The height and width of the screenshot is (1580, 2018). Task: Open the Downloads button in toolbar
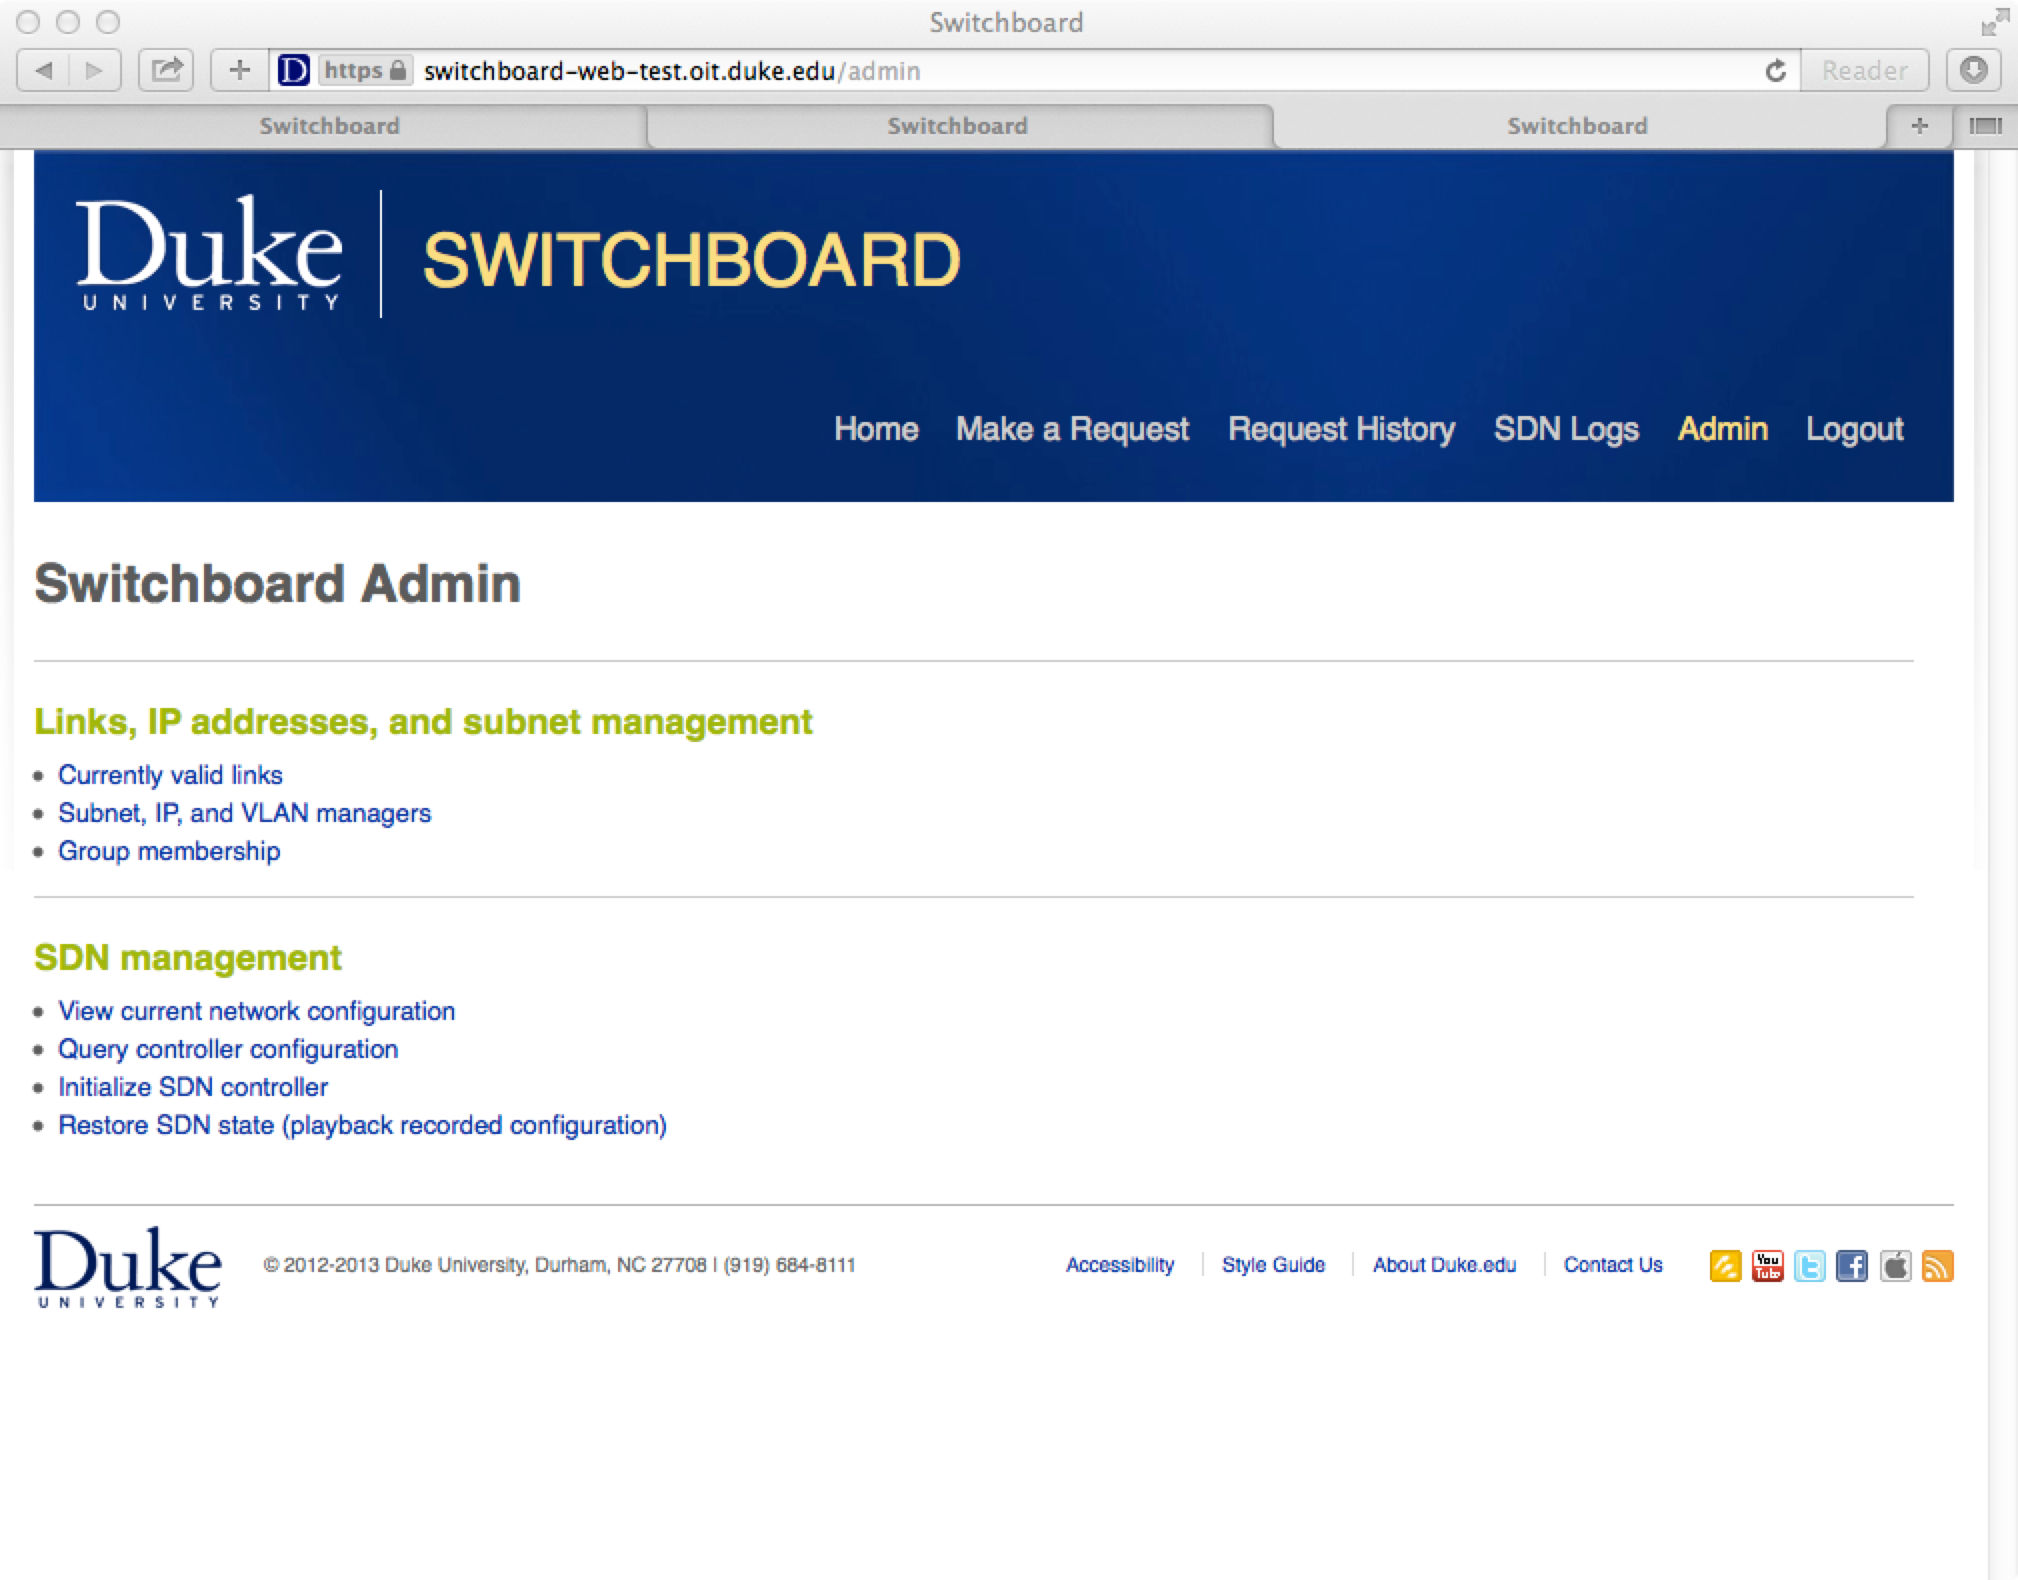tap(1973, 70)
